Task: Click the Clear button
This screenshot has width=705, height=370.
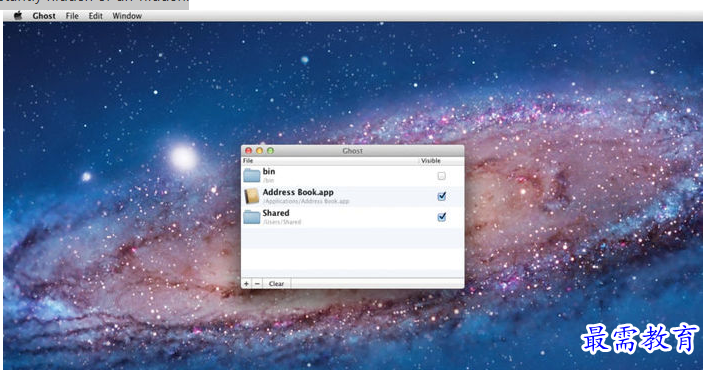Action: pos(277,284)
